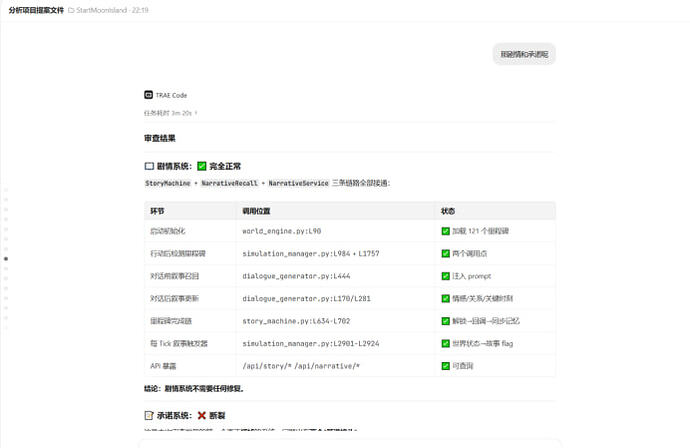Click the TRAE Code name label

(x=171, y=95)
